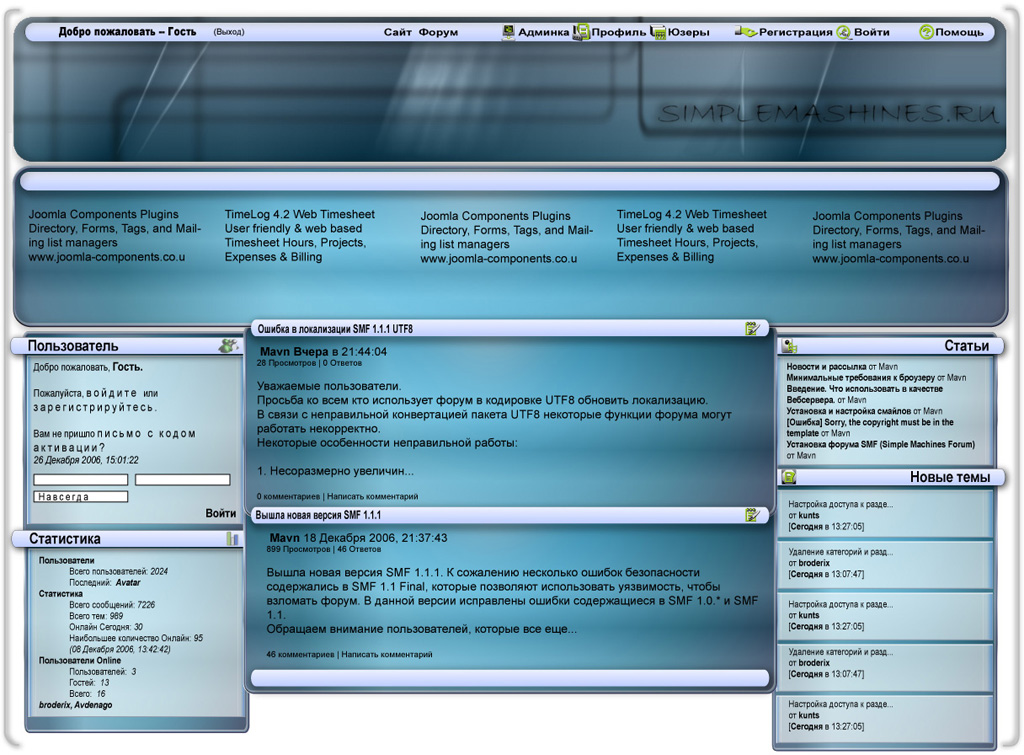Click the Войти login icon in top bar
This screenshot has height=755, width=1024.
[844, 32]
